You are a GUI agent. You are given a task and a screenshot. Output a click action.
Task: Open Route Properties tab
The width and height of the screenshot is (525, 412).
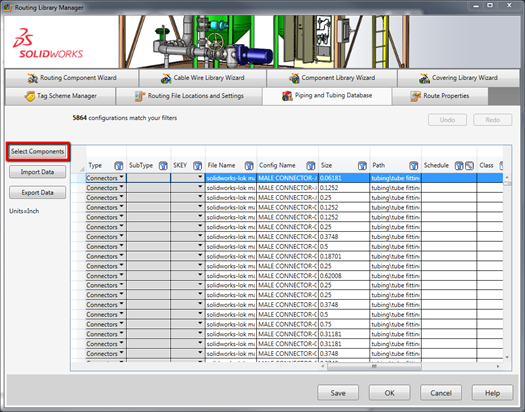tap(440, 96)
